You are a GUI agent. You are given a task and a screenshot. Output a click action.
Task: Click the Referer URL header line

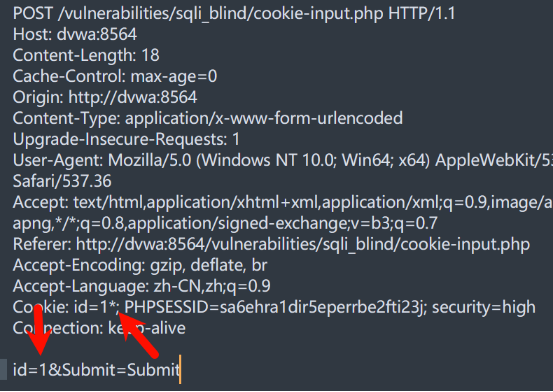click(271, 244)
